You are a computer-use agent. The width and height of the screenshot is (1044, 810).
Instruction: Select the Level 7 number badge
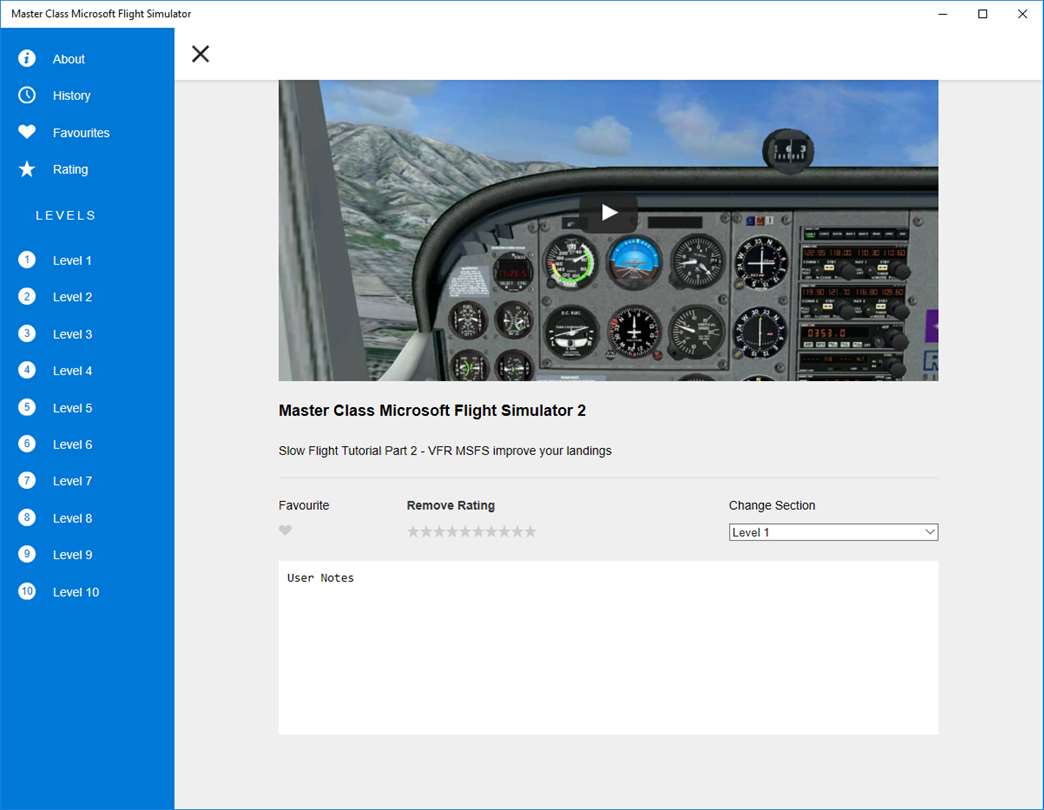click(x=27, y=481)
